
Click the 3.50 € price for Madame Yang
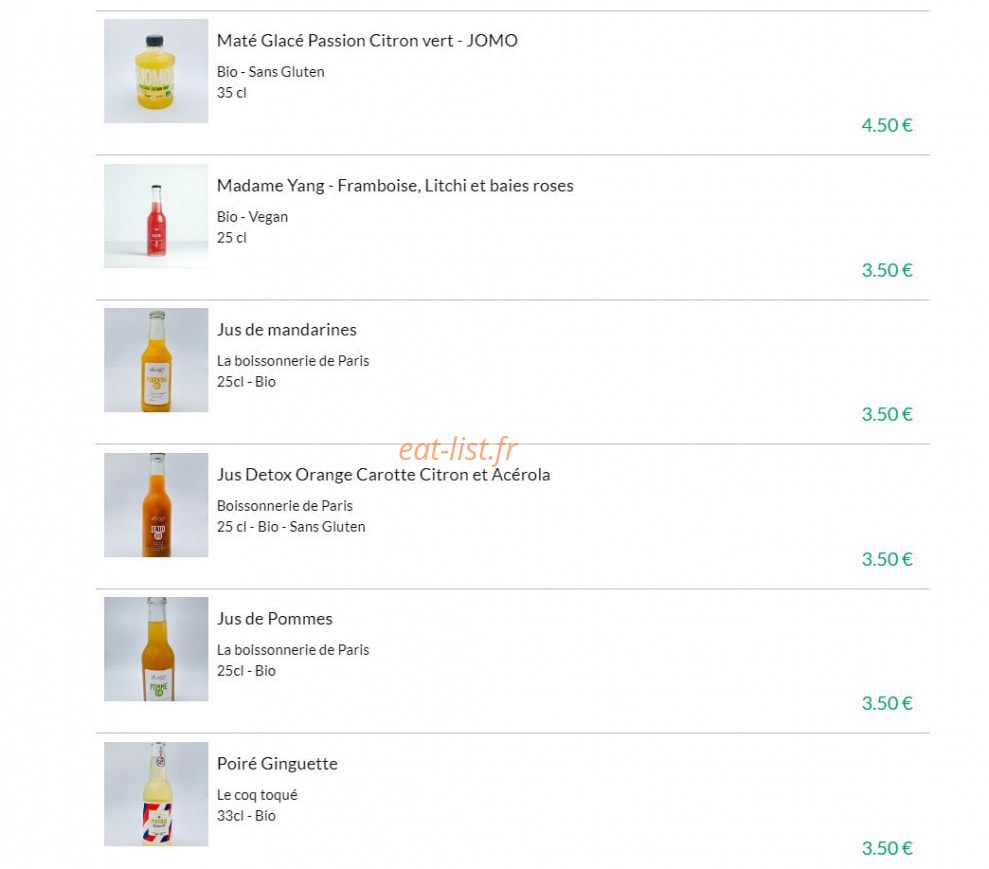click(x=887, y=270)
